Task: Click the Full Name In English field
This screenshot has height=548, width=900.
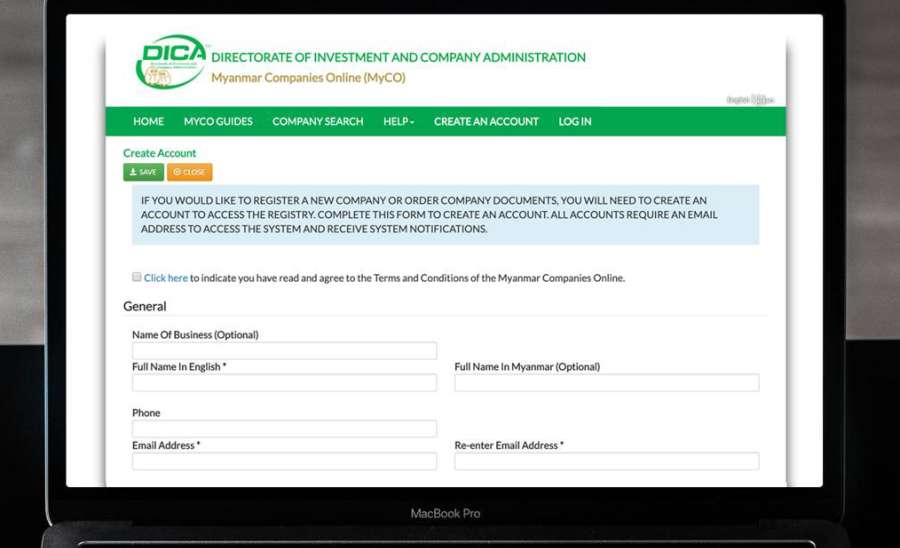Action: coord(284,383)
